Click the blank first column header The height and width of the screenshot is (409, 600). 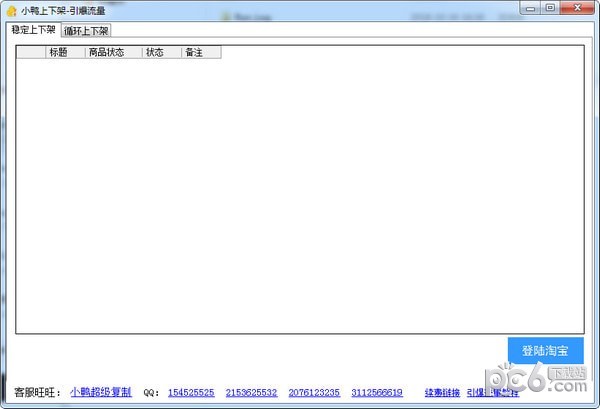point(31,52)
